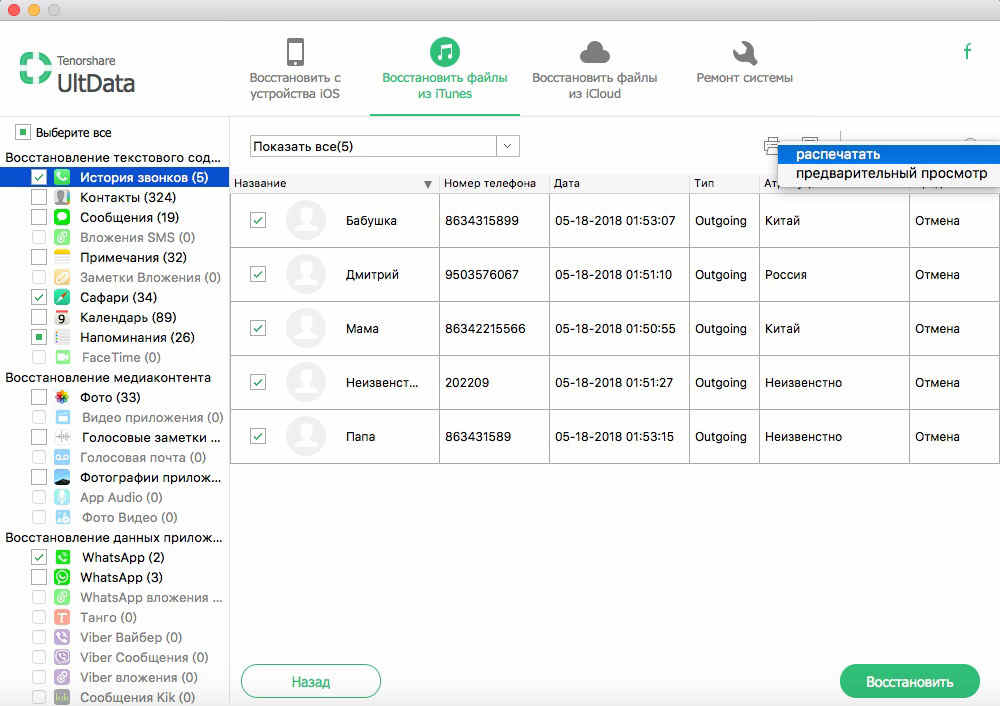Click the Вложения SMS icon
The height and width of the screenshot is (706, 1000).
click(x=62, y=237)
